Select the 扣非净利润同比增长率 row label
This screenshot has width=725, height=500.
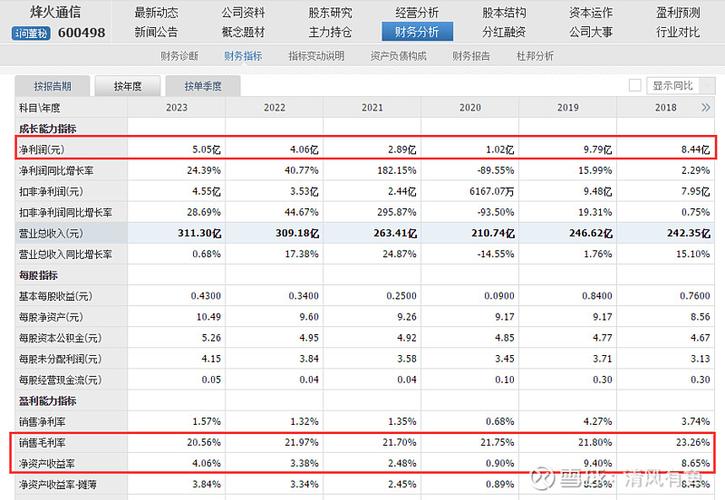point(65,212)
